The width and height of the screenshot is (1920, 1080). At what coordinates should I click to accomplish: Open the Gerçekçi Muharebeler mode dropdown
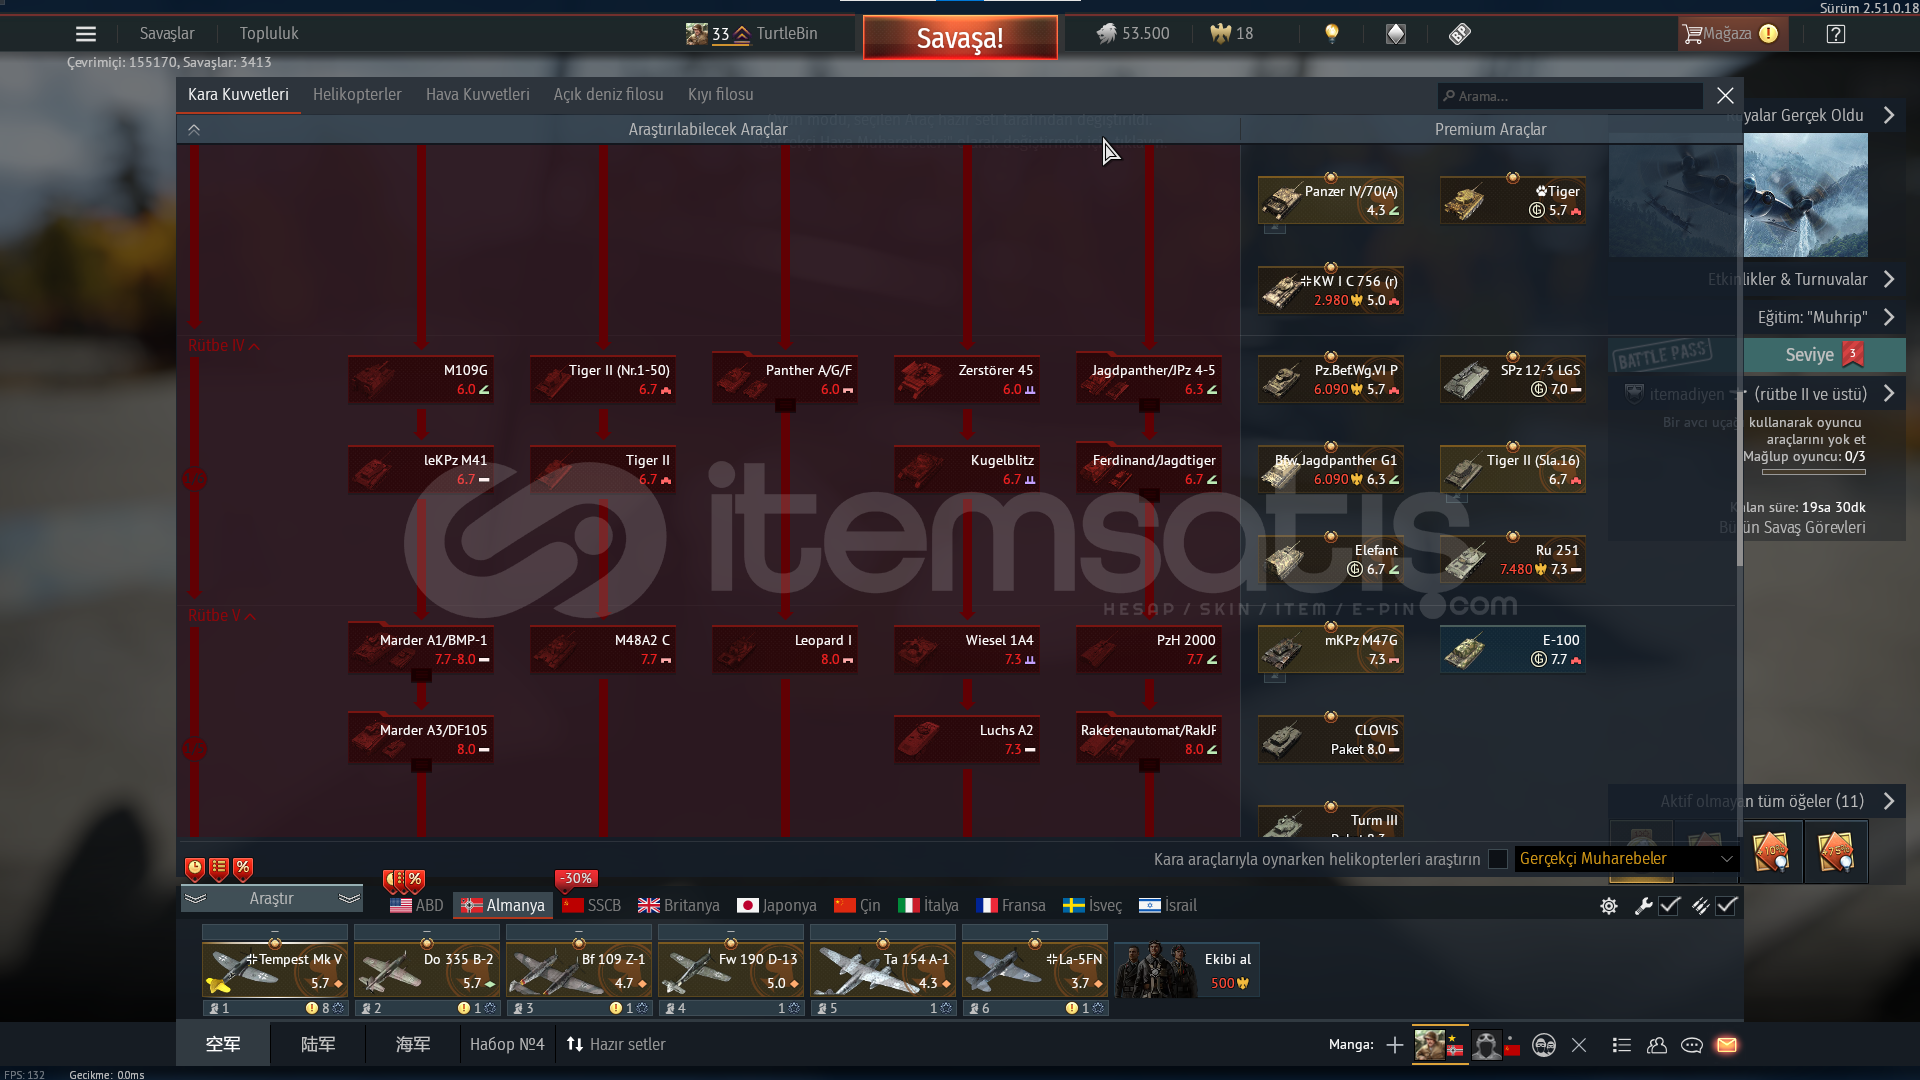pyautogui.click(x=1626, y=859)
